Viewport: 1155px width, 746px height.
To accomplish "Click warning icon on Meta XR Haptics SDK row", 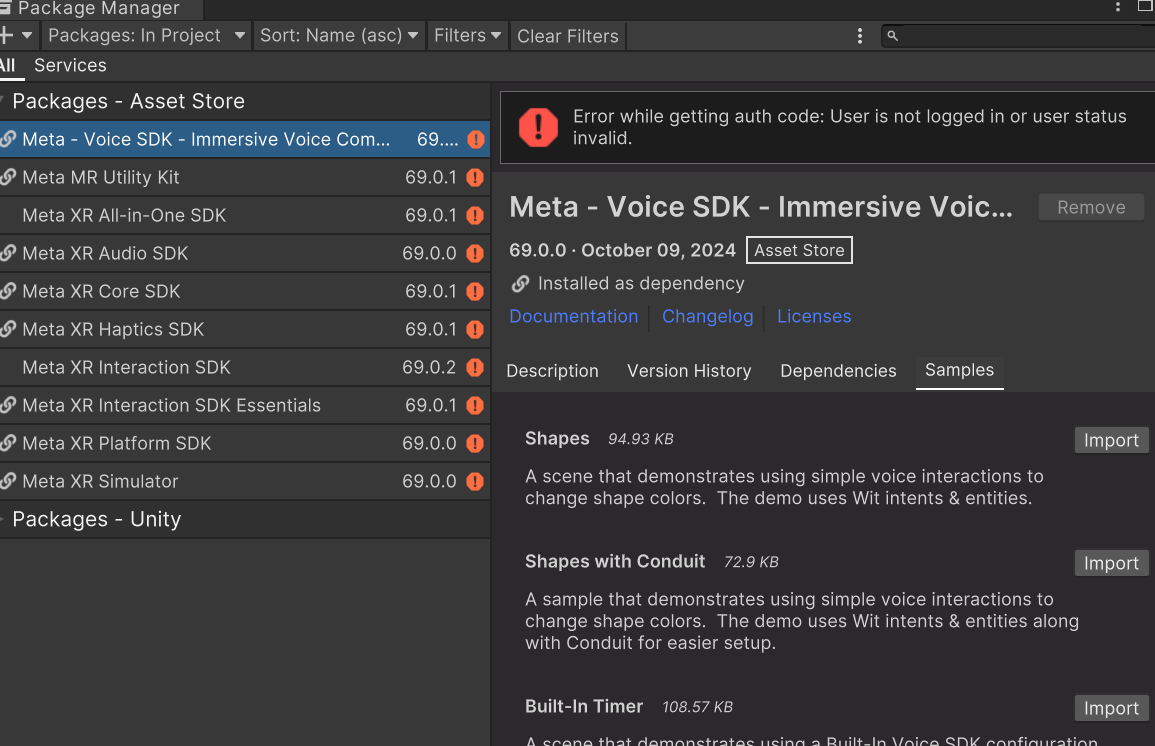I will coord(475,330).
